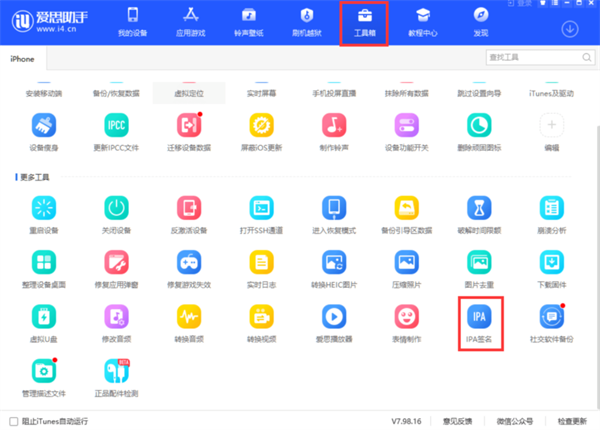This screenshot has height=430, width=600.
Task: Open the 修复游戏失效 gamepad tool
Action: 189,262
